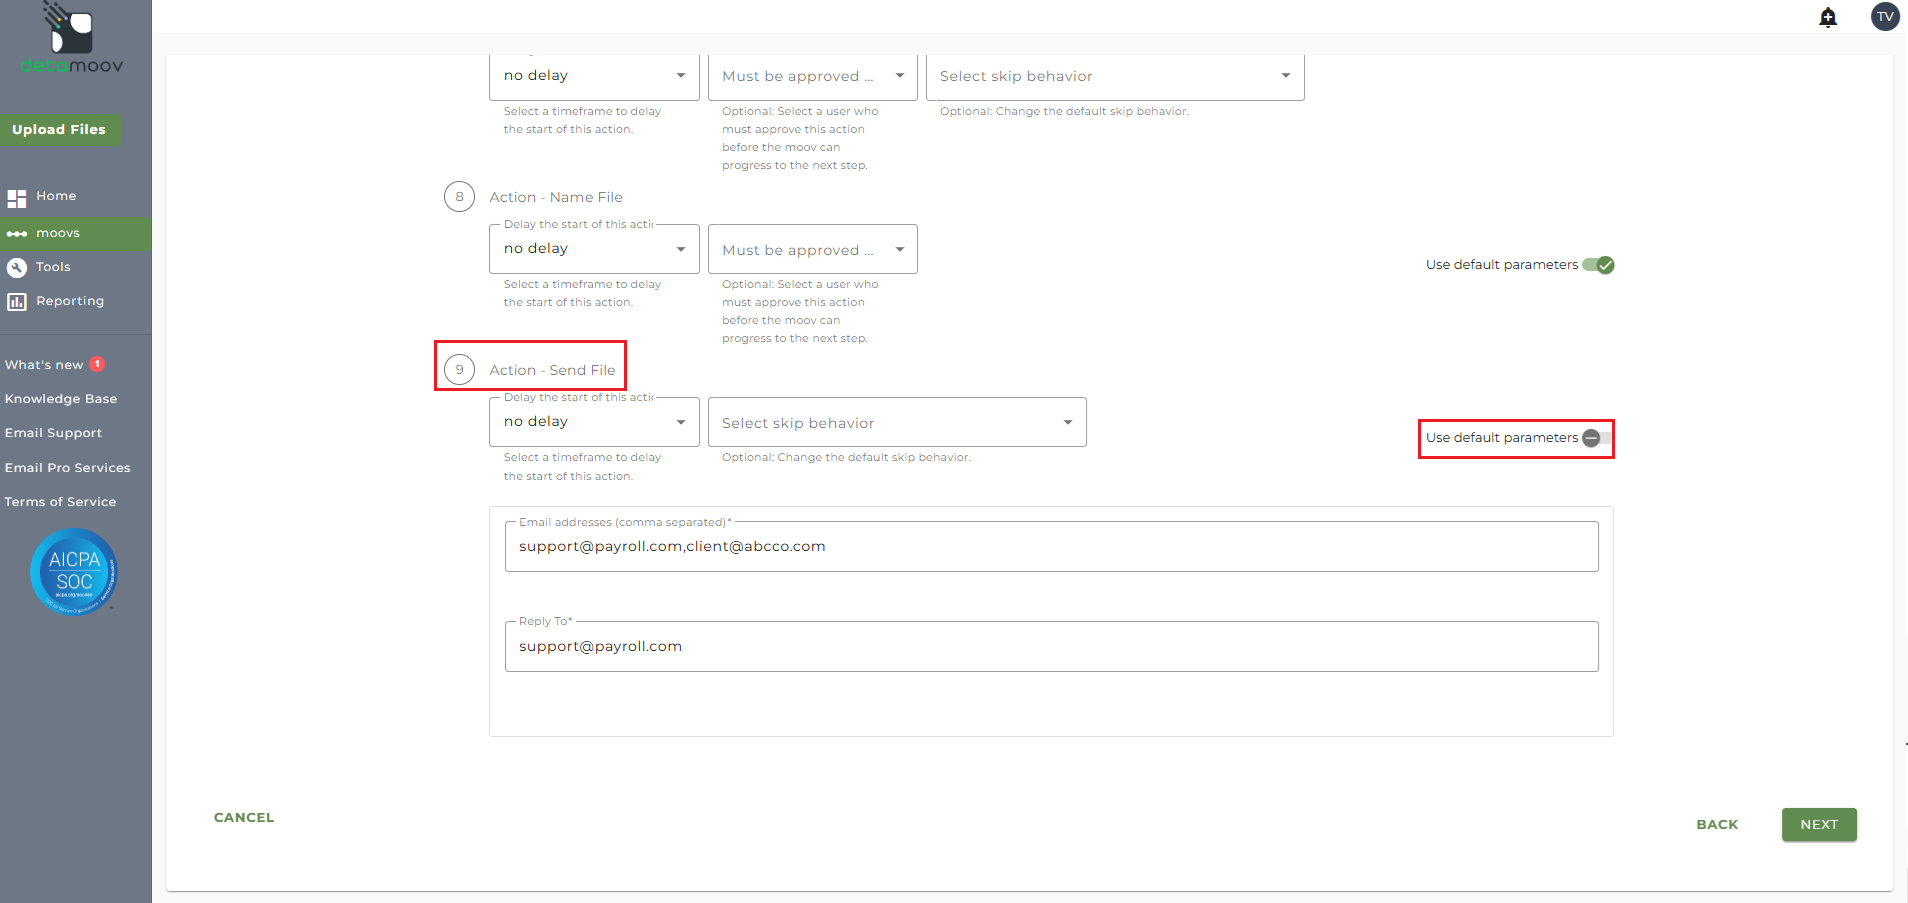Click the moovs sidebar icon
The image size is (1908, 903).
coord(17,234)
